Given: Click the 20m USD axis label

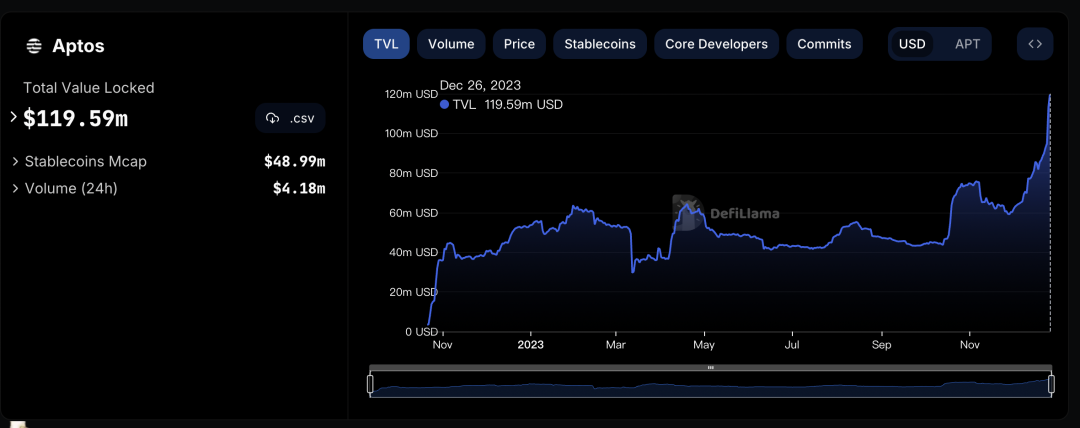Looking at the screenshot, I should (x=413, y=292).
